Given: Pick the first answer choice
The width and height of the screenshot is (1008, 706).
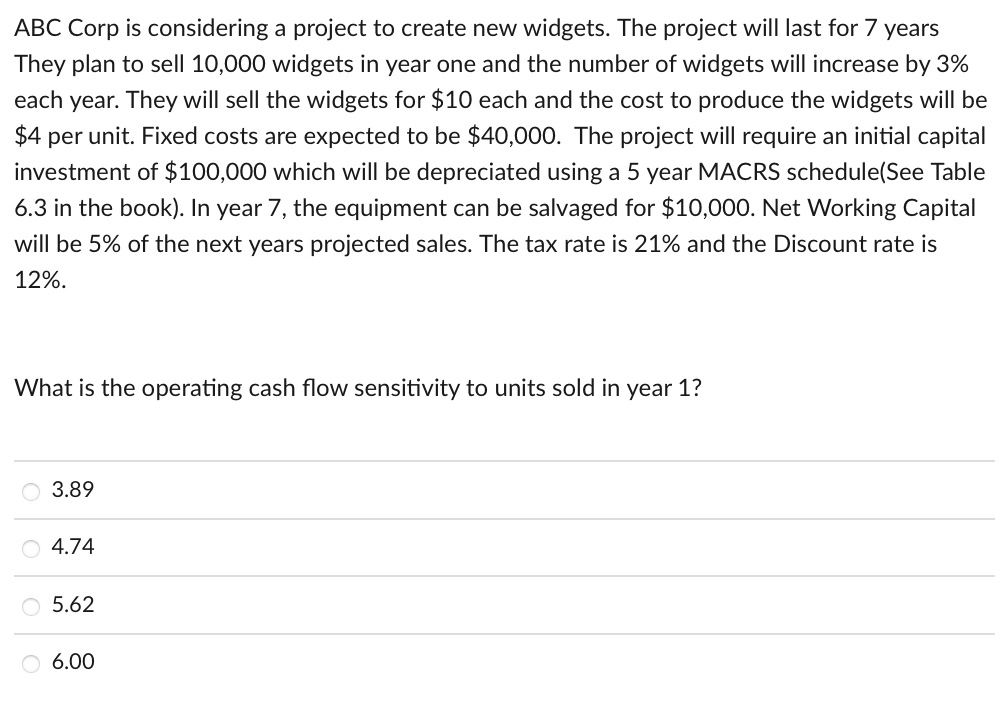Looking at the screenshot, I should [73, 490].
